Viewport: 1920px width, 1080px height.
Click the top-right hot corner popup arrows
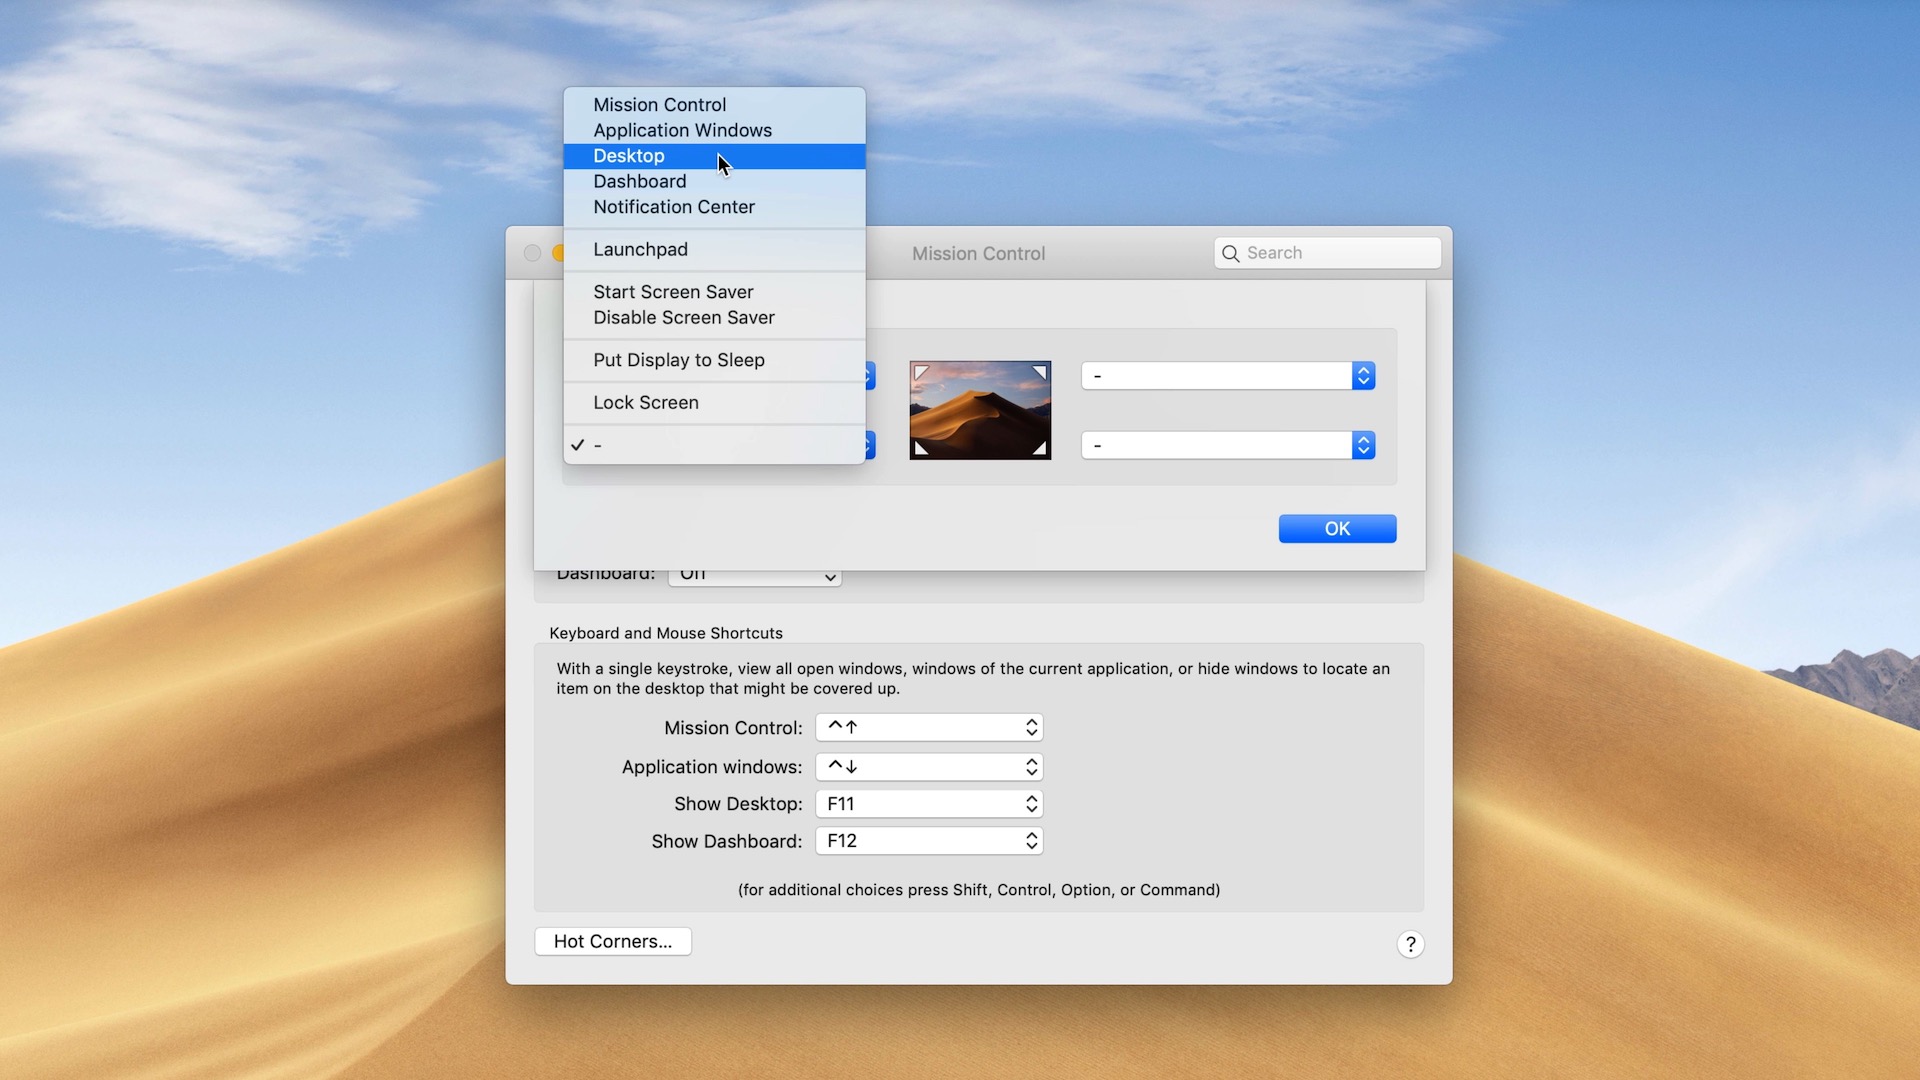pos(1363,376)
